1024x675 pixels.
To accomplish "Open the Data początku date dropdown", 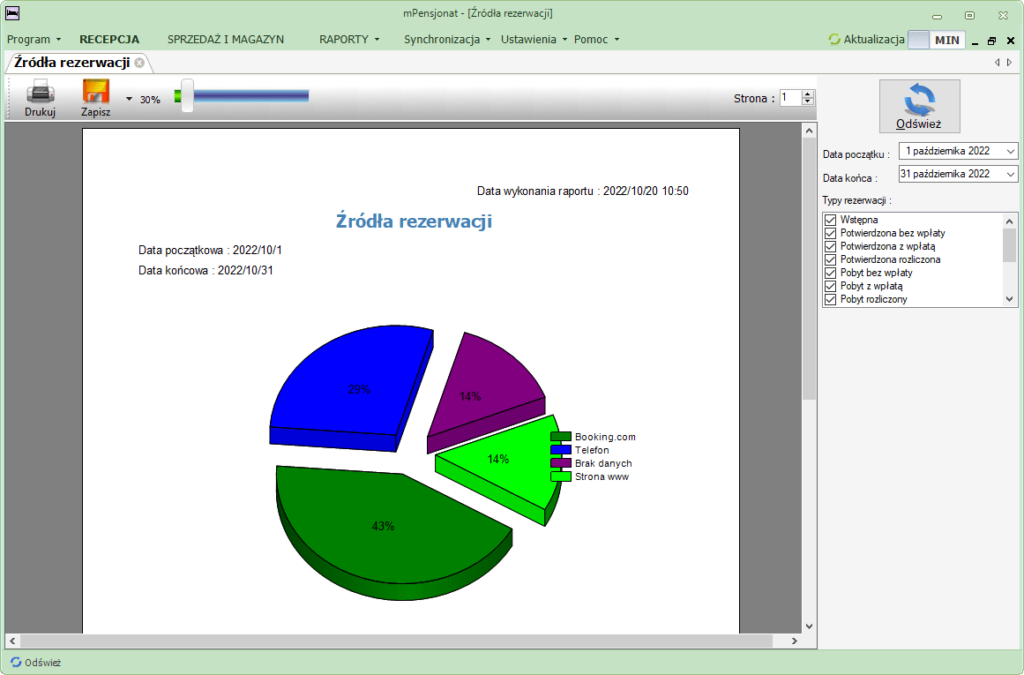I will tap(1010, 151).
